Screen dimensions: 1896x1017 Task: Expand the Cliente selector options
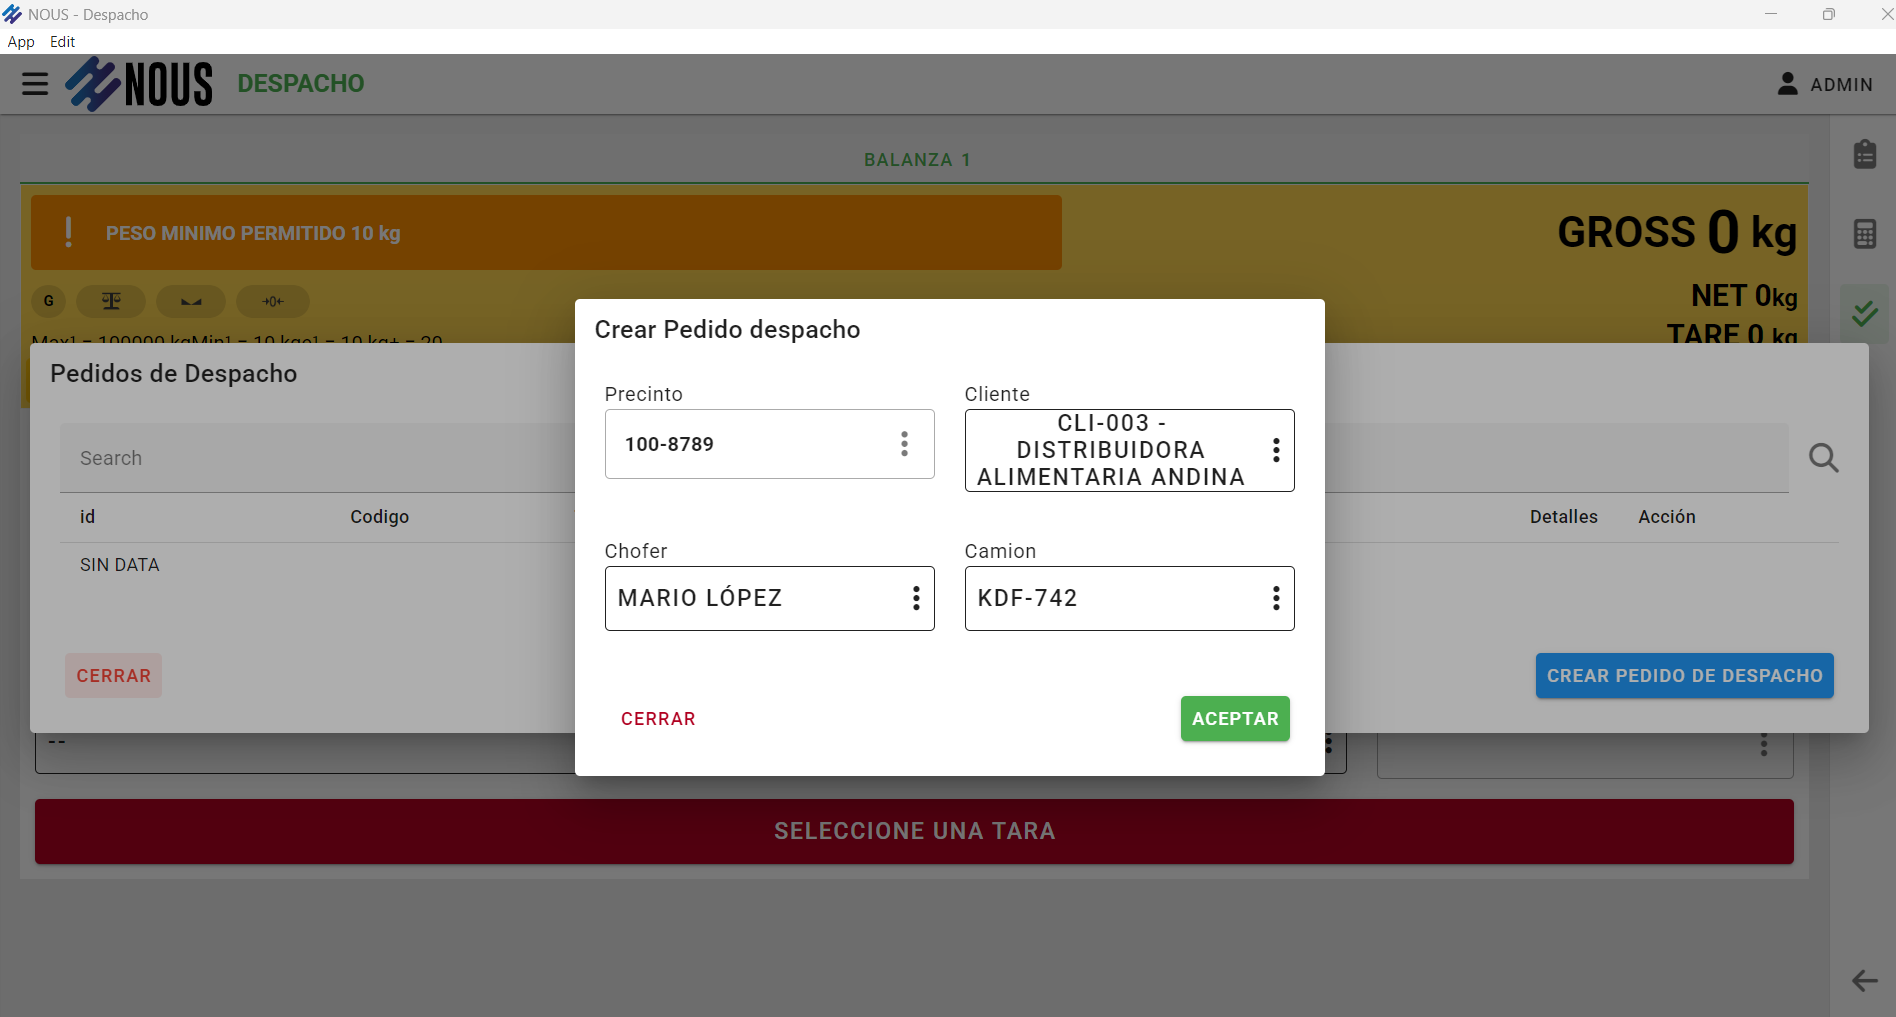coord(1276,450)
